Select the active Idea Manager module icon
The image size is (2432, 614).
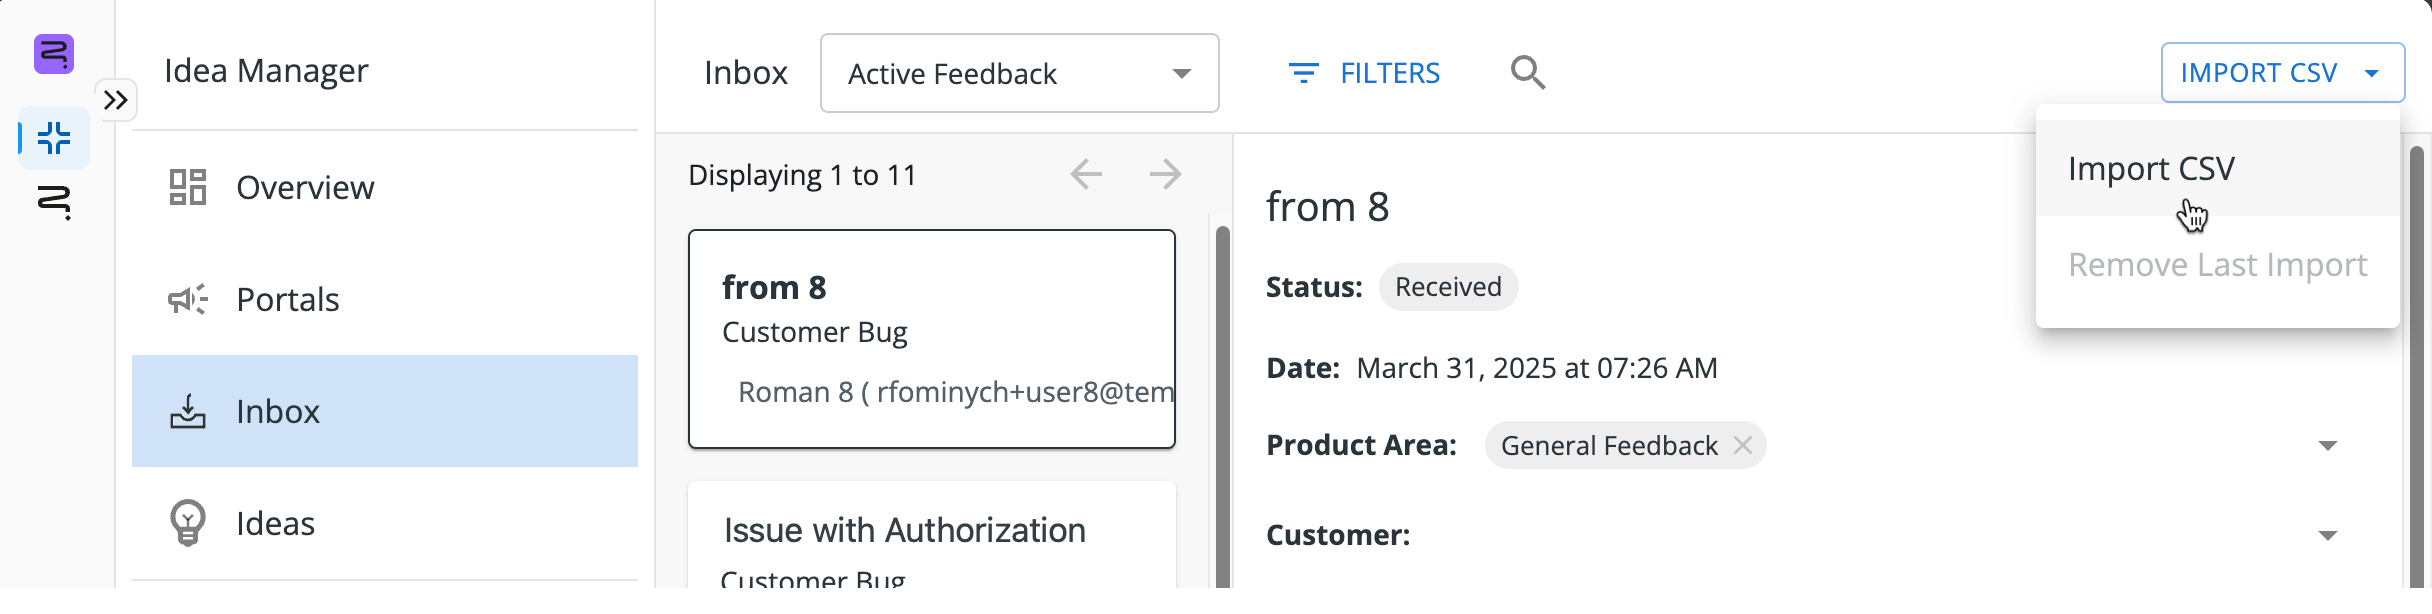pos(52,139)
